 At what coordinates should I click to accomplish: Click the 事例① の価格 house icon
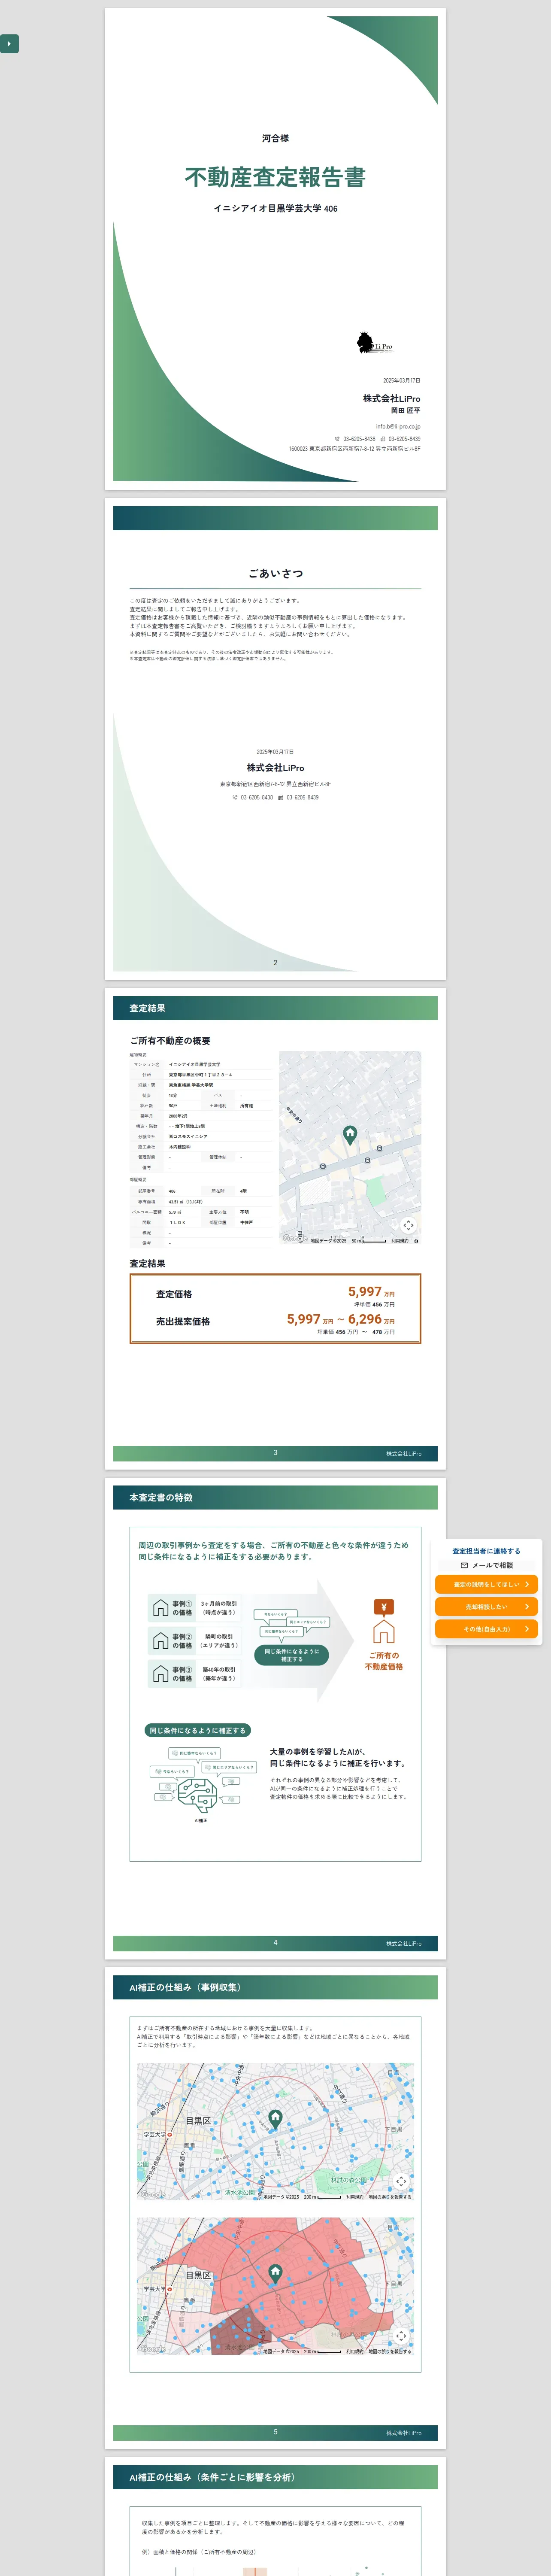pyautogui.click(x=160, y=1608)
